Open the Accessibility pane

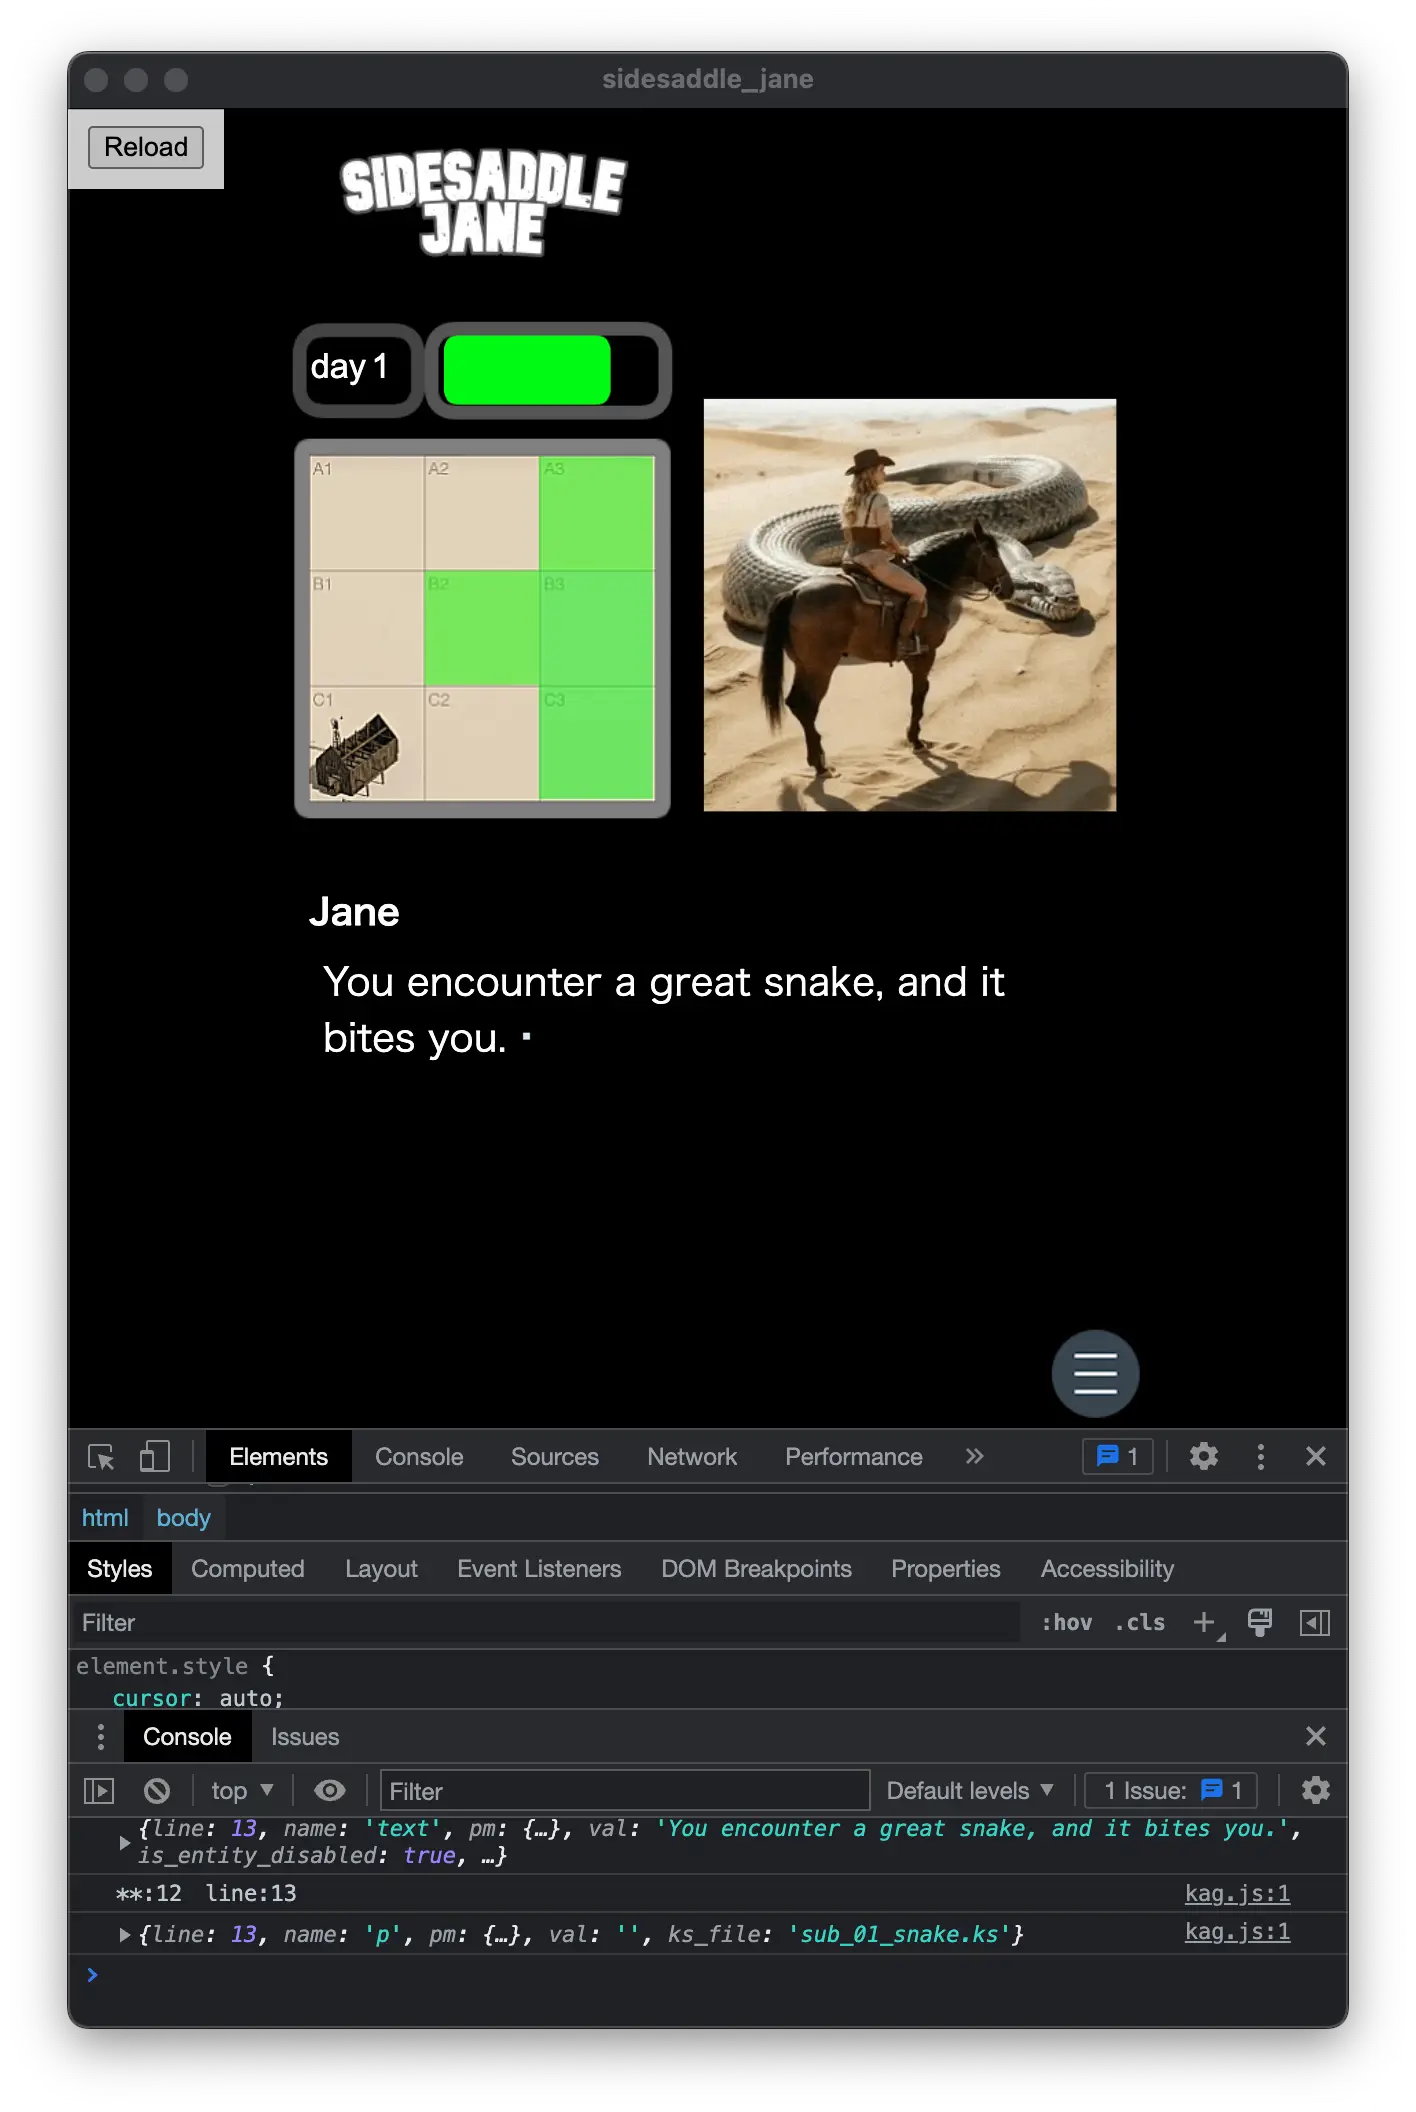click(1107, 1569)
